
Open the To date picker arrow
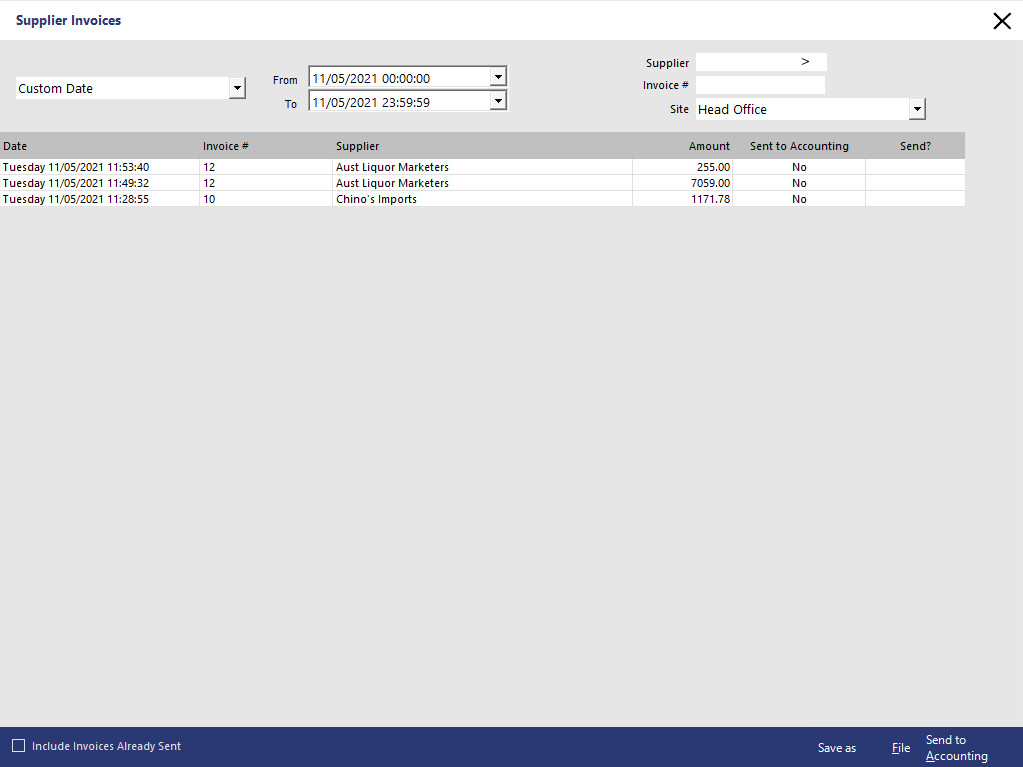(497, 100)
